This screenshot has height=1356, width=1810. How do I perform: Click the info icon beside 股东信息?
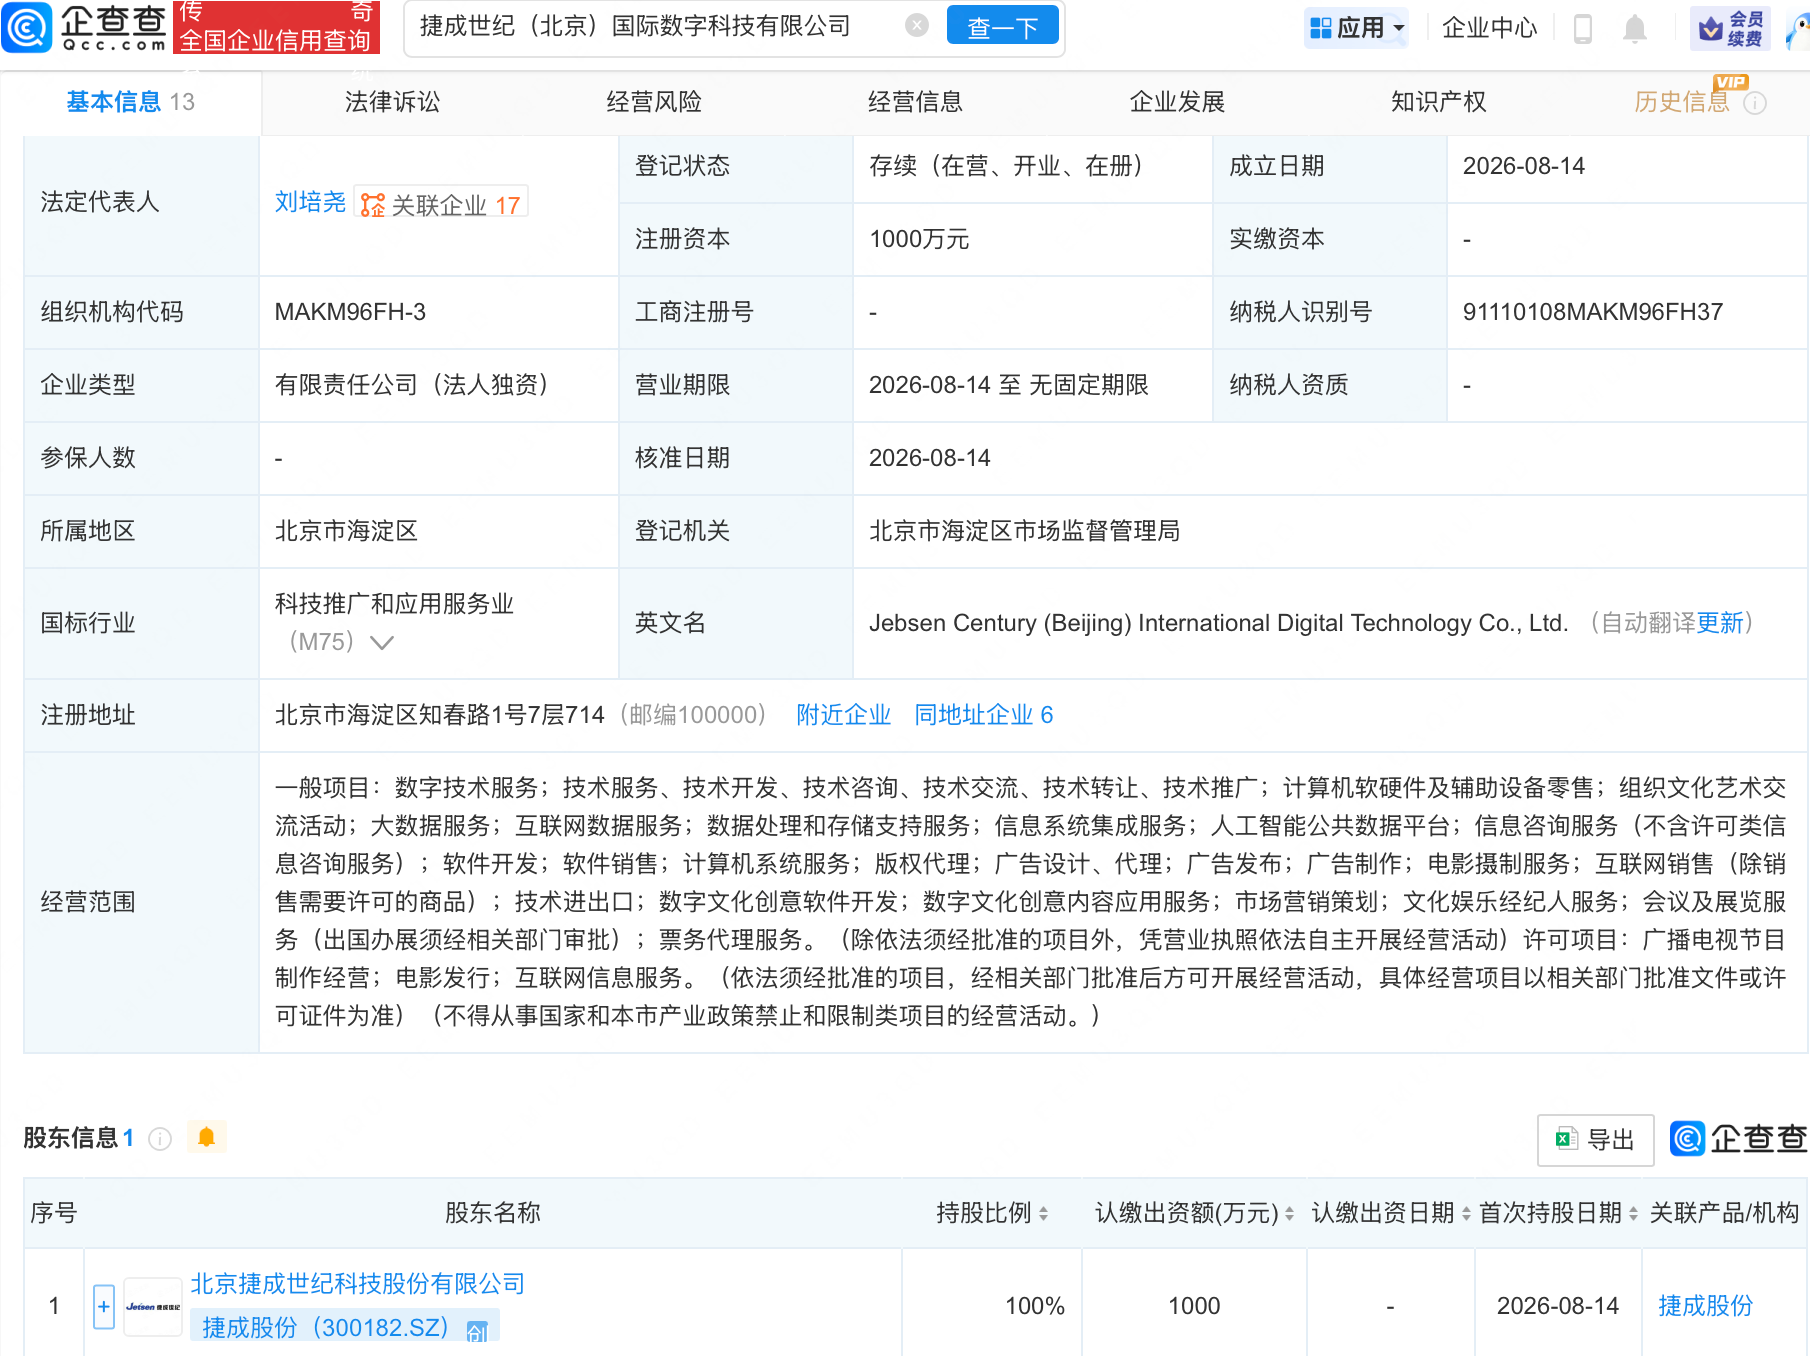click(x=160, y=1139)
